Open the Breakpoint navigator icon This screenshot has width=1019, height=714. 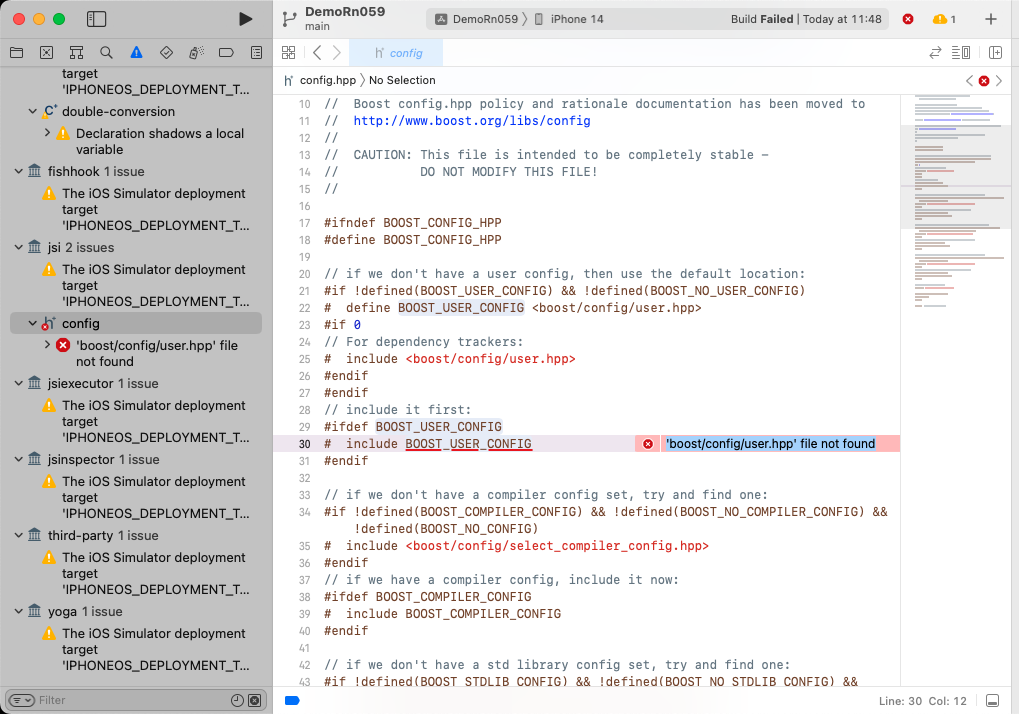[226, 52]
